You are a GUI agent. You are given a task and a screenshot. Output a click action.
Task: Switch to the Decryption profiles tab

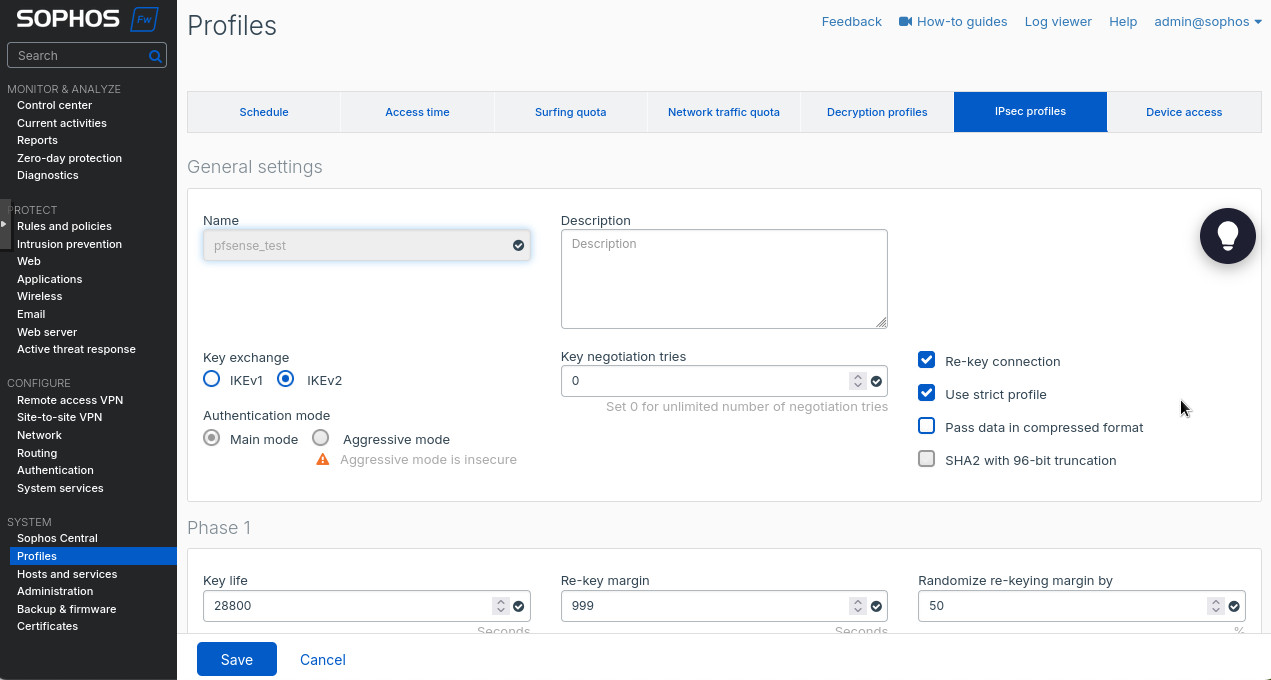pos(876,112)
